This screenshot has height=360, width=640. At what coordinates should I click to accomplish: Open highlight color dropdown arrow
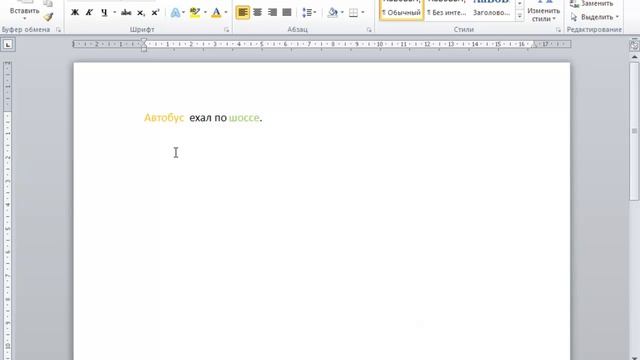[x=205, y=13]
